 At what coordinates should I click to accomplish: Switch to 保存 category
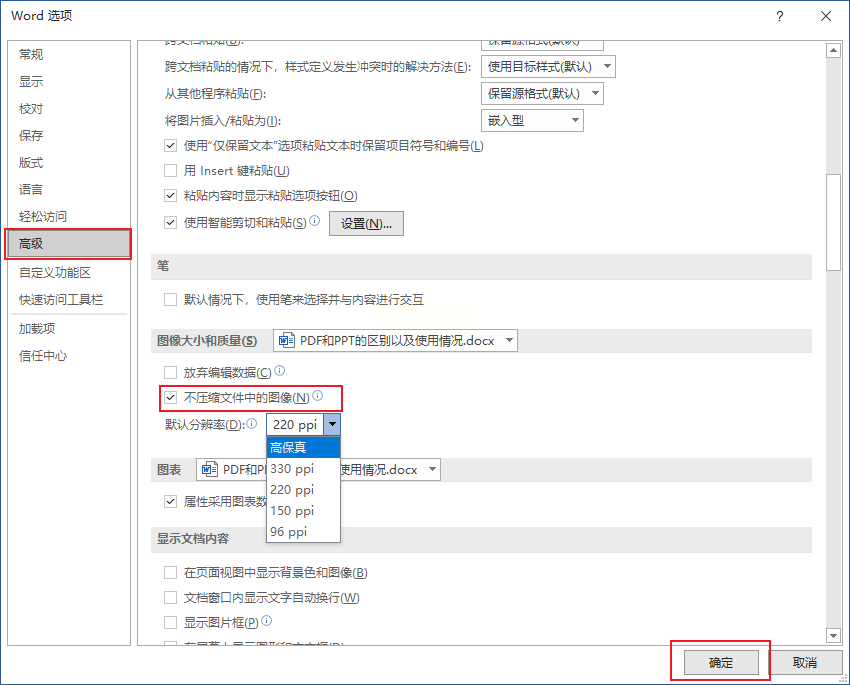tap(69, 135)
